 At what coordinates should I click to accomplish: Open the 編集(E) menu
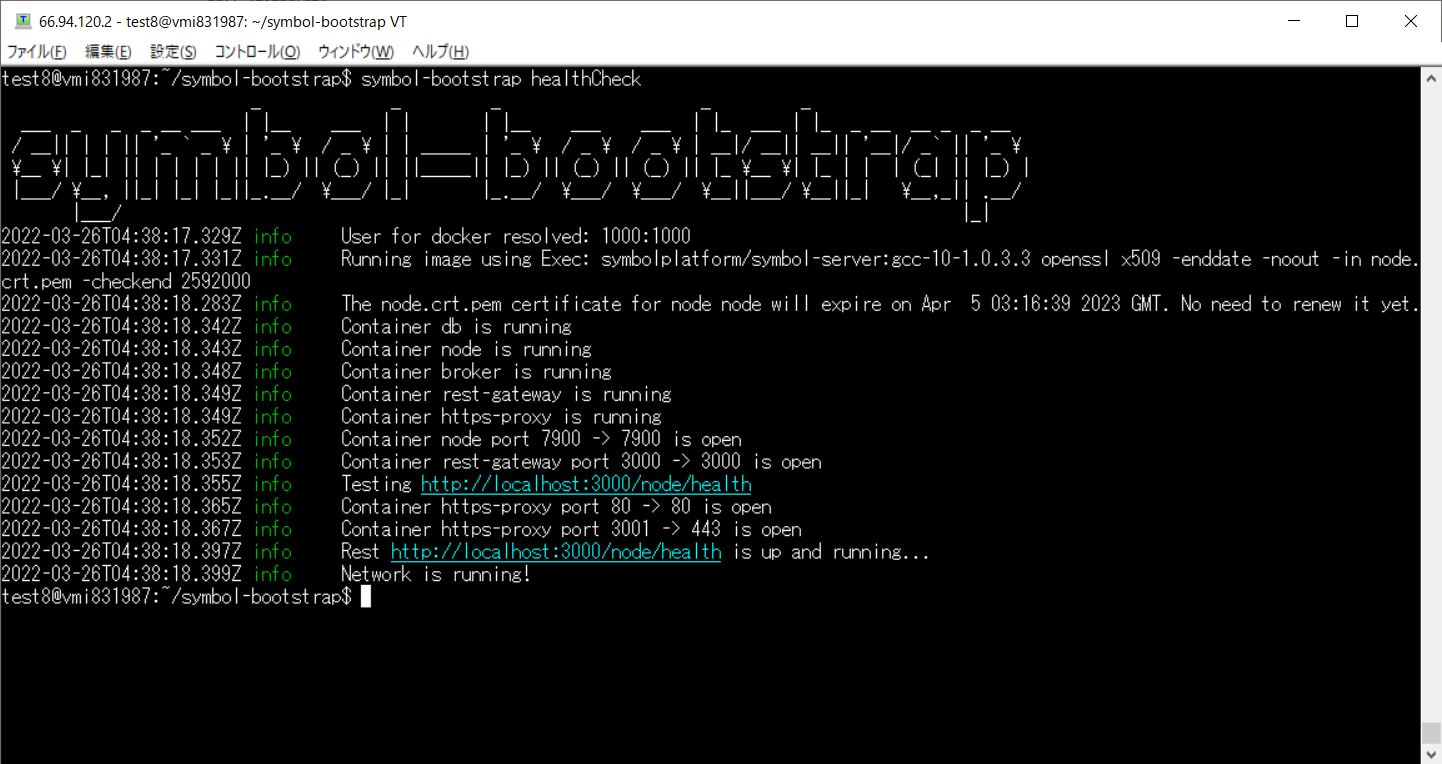(x=108, y=52)
